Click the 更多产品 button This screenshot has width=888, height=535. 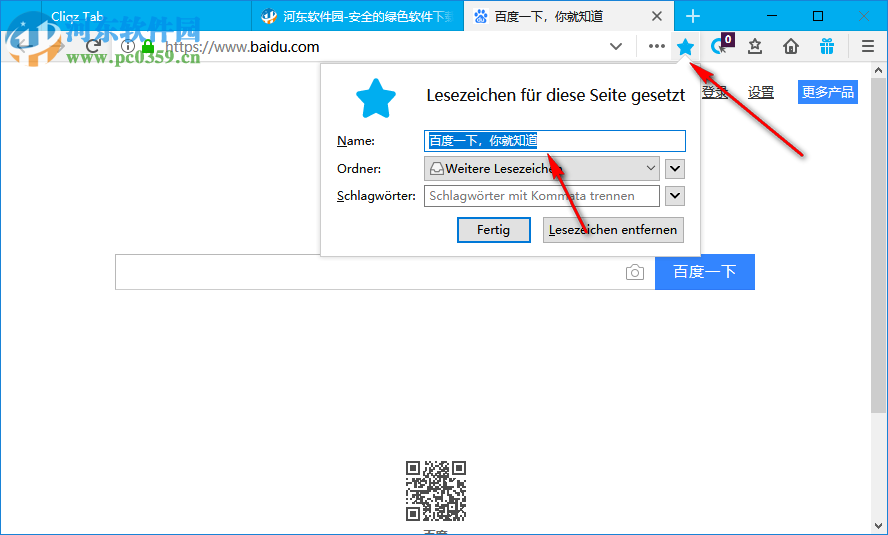(827, 92)
